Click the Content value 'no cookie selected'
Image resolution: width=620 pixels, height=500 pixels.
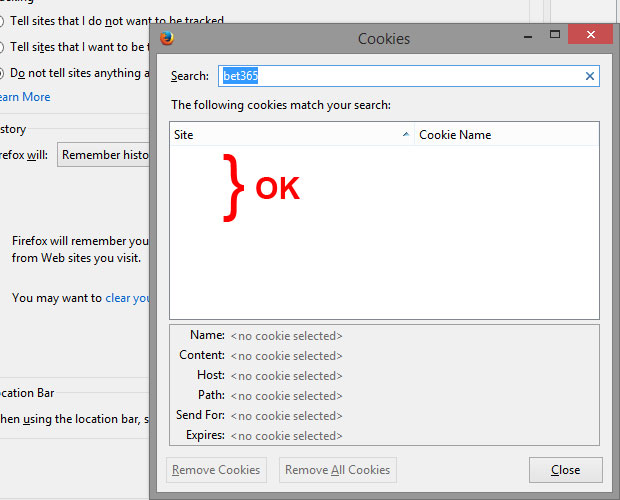[x=286, y=356]
